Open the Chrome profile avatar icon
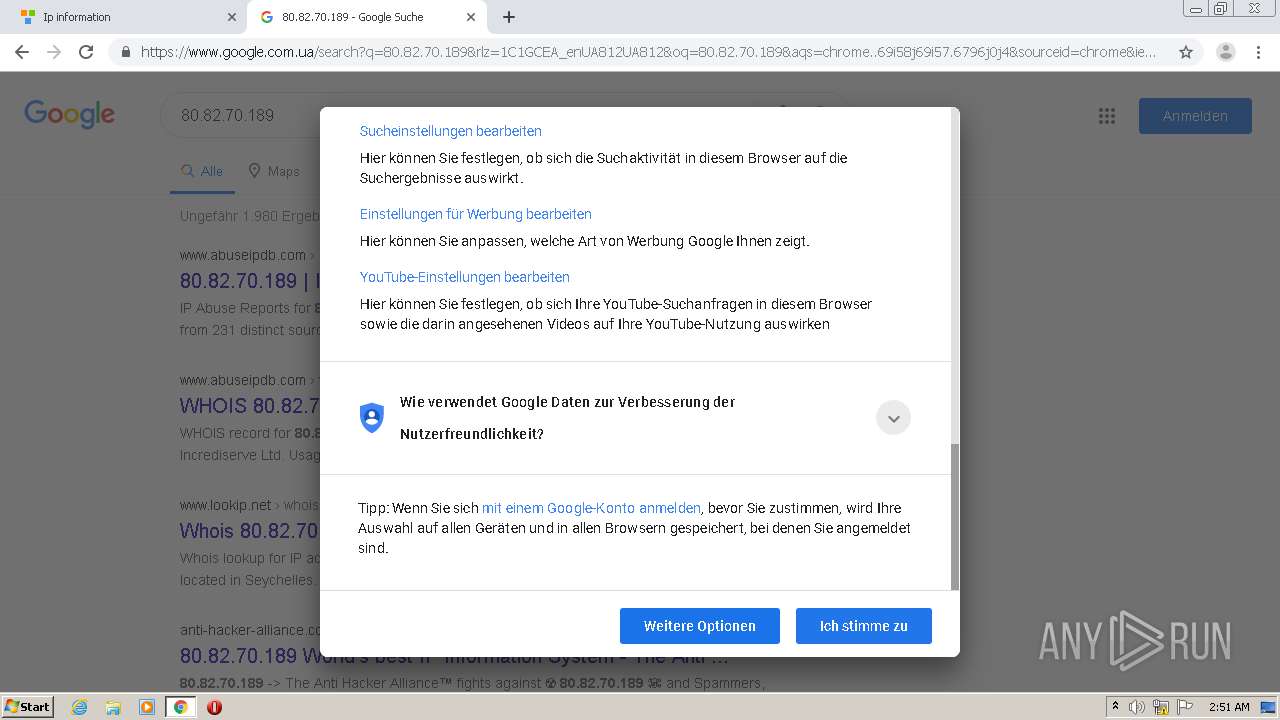Viewport: 1280px width, 720px height. point(1226,52)
